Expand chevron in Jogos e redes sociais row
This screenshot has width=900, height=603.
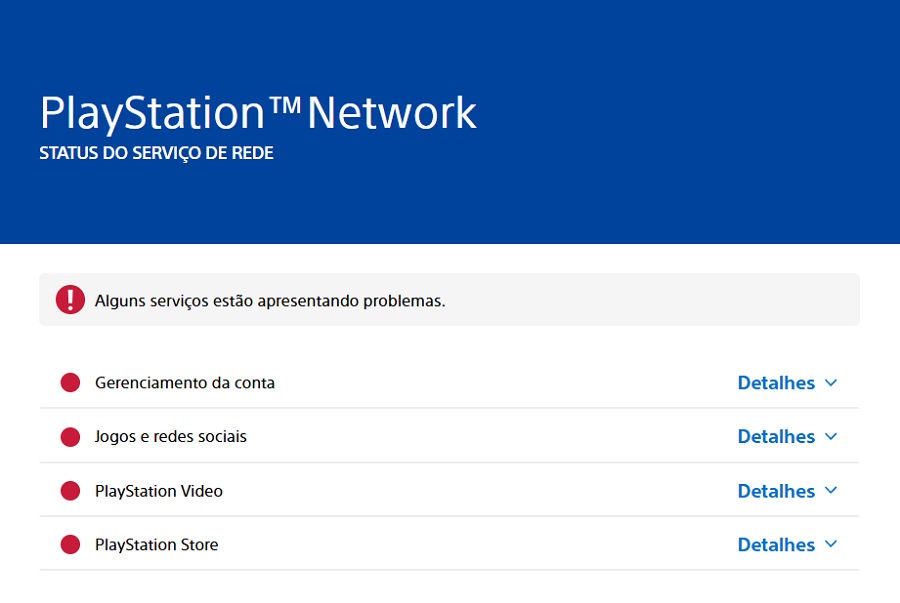pyautogui.click(x=831, y=437)
